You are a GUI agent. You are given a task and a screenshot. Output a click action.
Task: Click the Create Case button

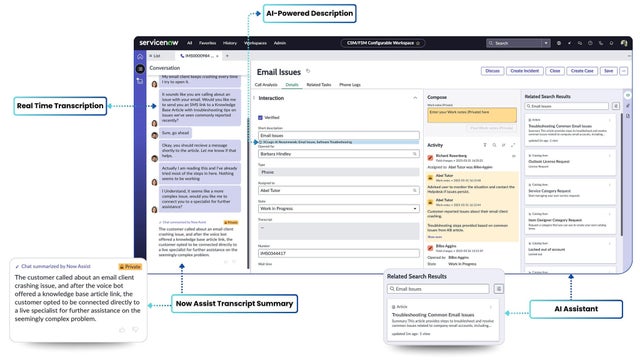coord(582,71)
